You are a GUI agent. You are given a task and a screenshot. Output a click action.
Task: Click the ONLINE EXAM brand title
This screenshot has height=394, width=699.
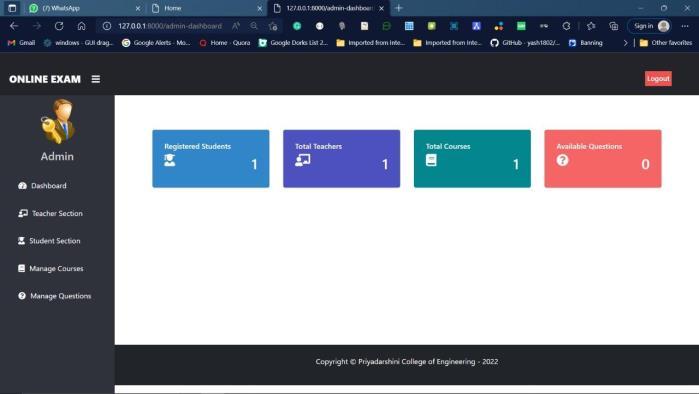45,79
